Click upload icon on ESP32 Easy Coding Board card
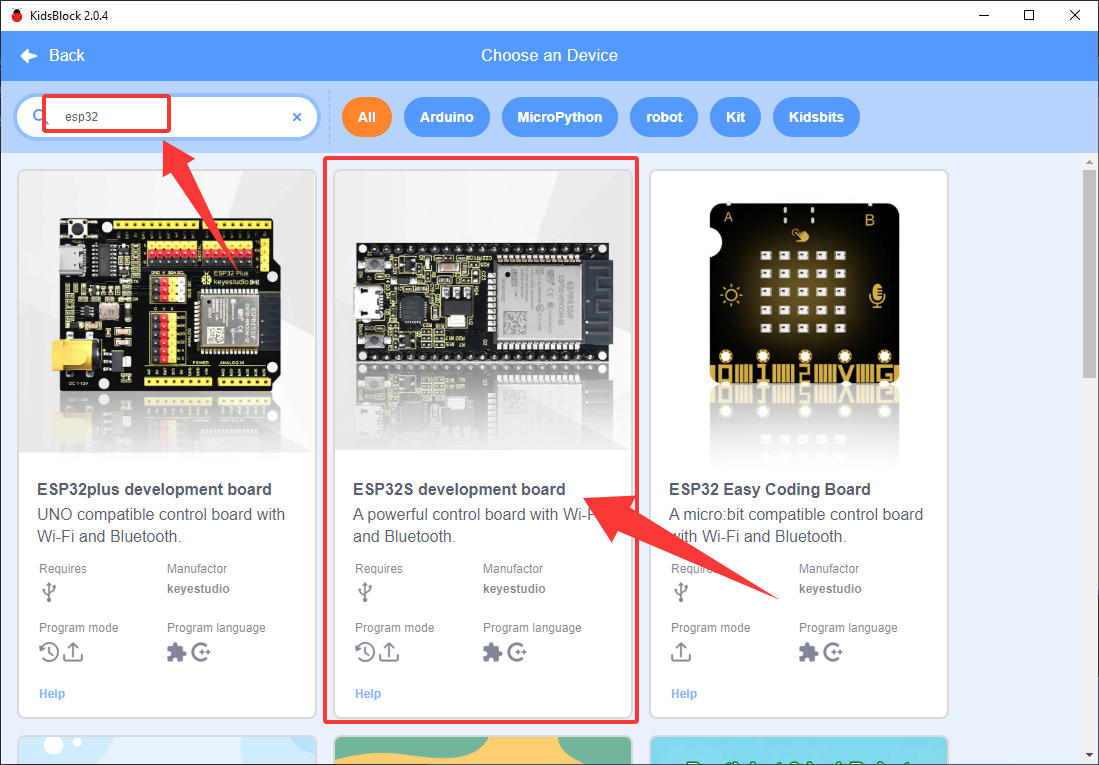The height and width of the screenshot is (765, 1099). coord(681,652)
